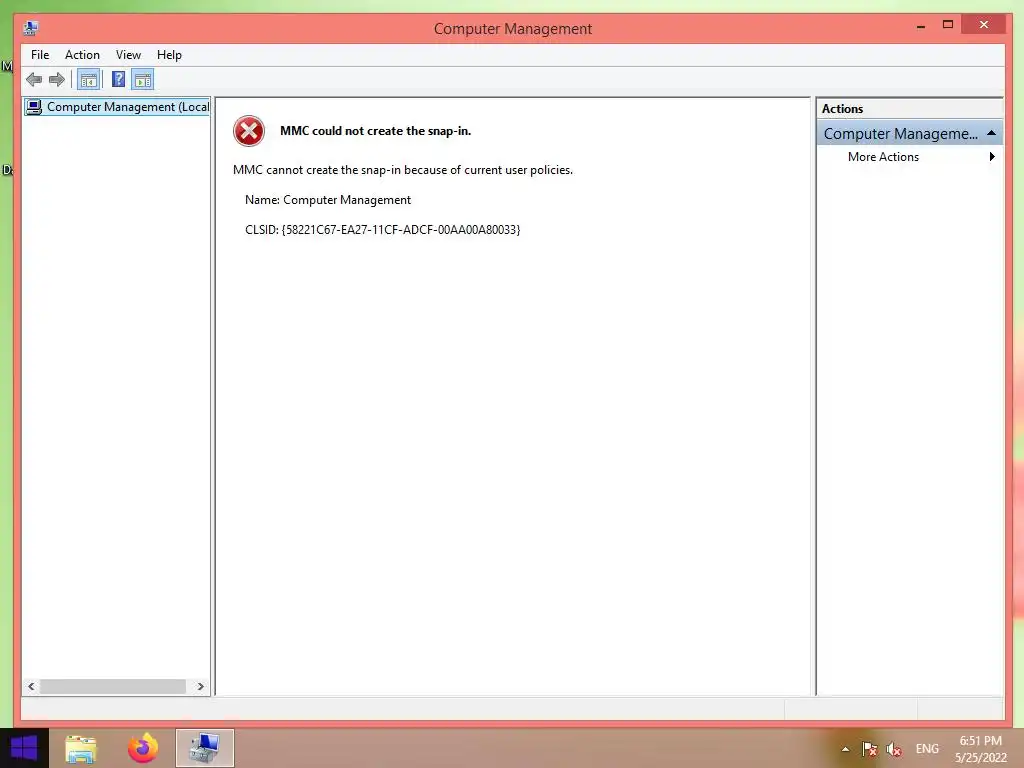Viewport: 1024px width, 768px height.
Task: Show hidden tray icons arrow
Action: coord(845,749)
